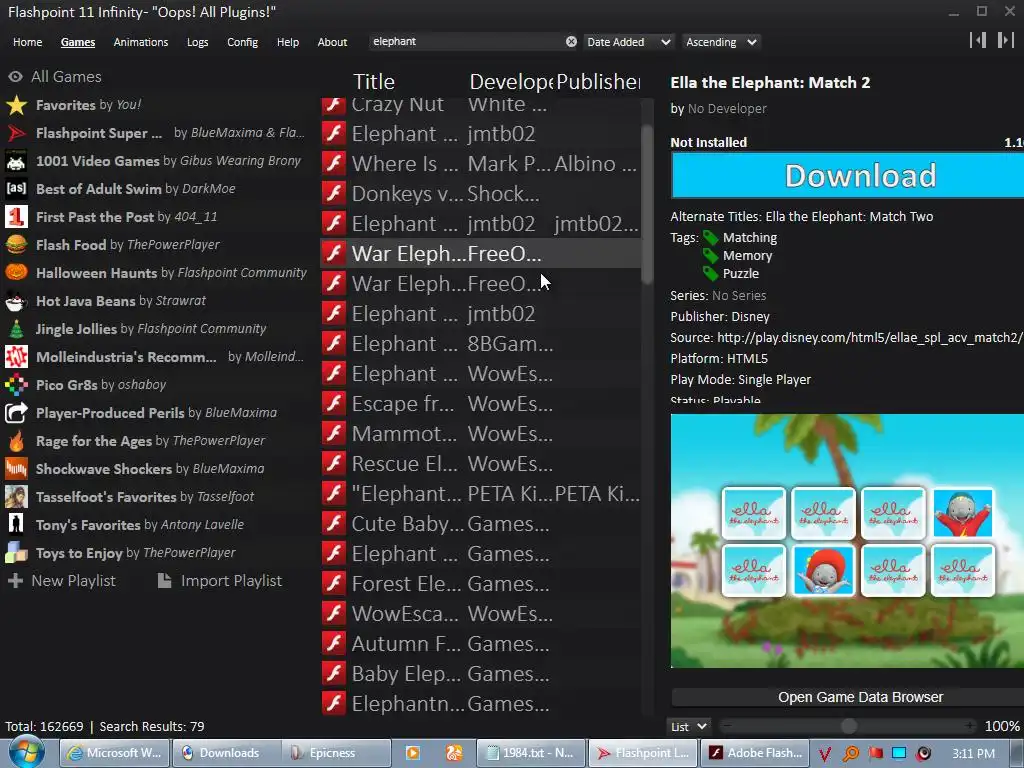1024x768 pixels.
Task: Open Shockwave Shockers playlist icon
Action: (x=16, y=469)
